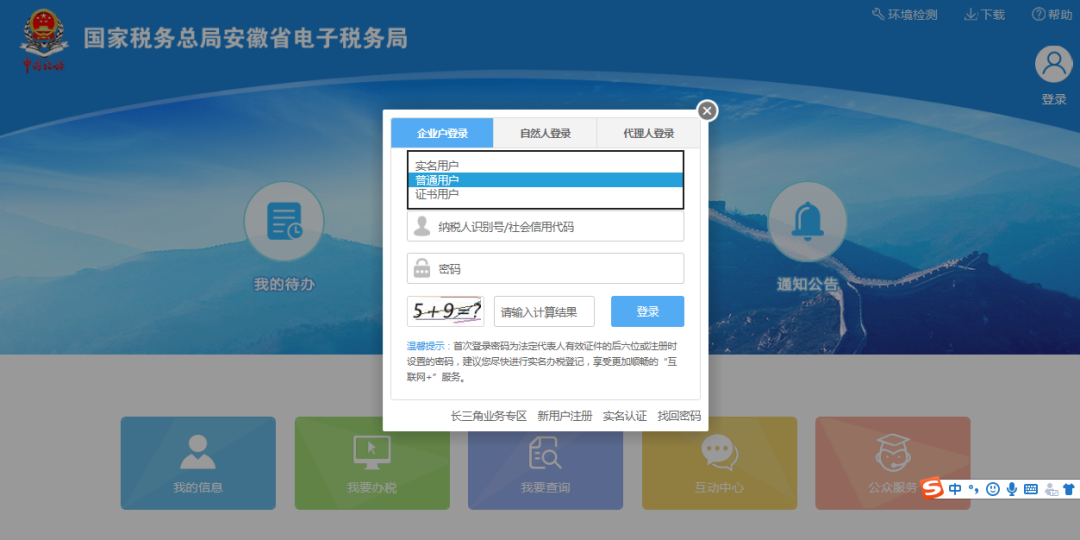This screenshot has height=540, width=1080.
Task: Switch to 自然人登录 tab
Action: pyautogui.click(x=545, y=133)
